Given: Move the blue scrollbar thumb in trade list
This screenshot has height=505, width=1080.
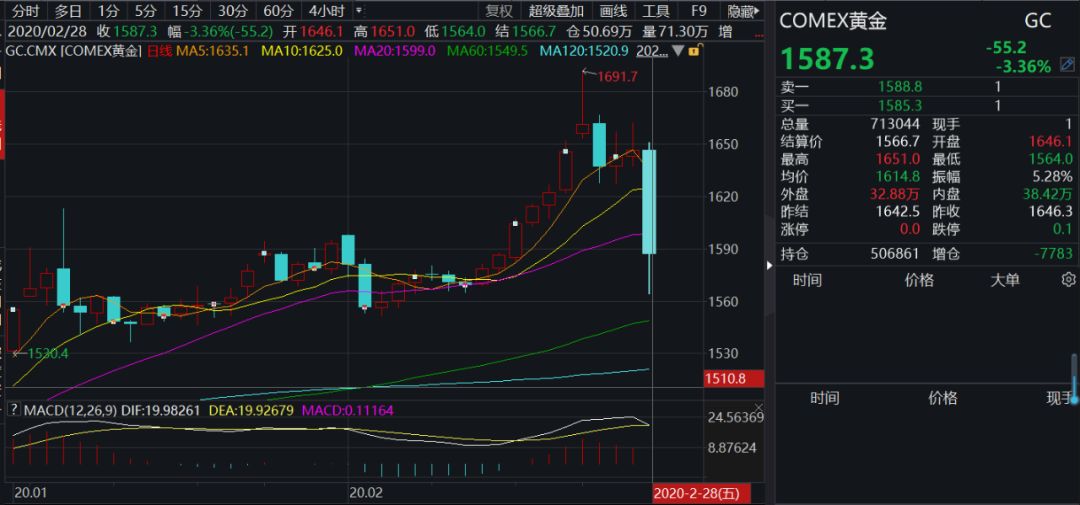Looking at the screenshot, I should tap(1074, 378).
